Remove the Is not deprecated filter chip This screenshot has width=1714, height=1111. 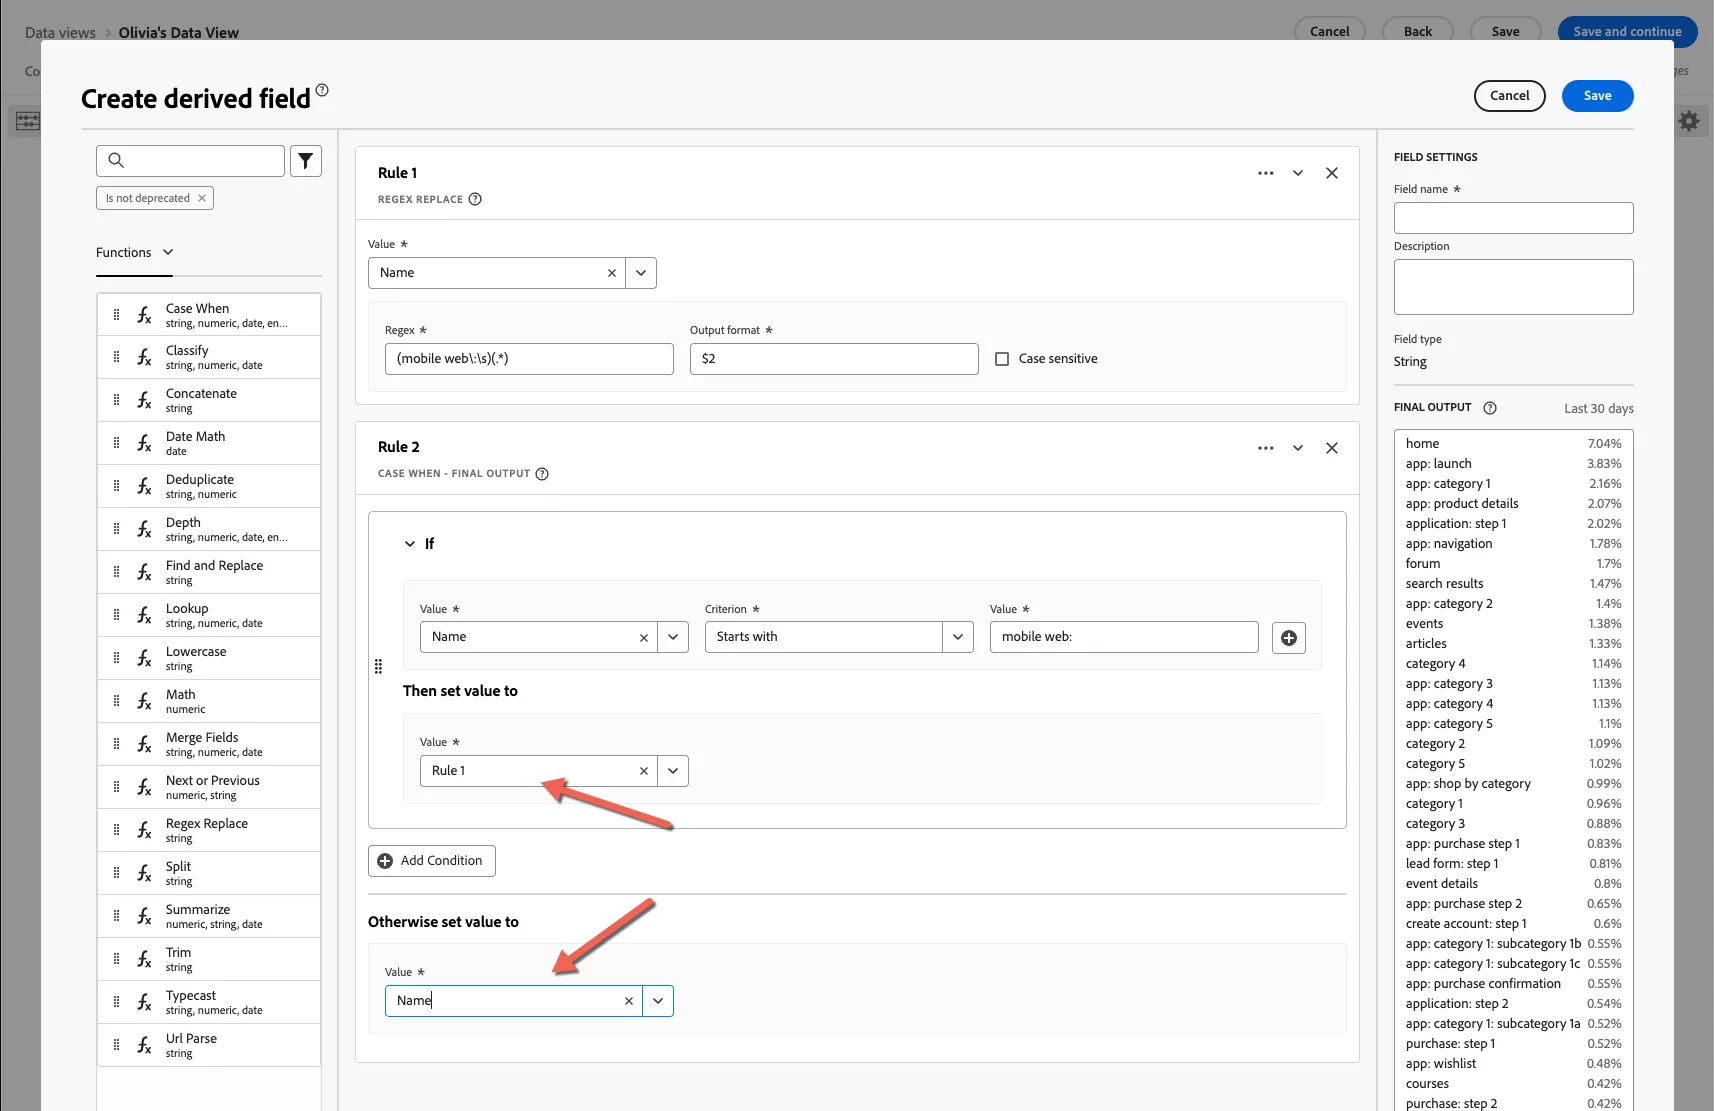pos(202,198)
